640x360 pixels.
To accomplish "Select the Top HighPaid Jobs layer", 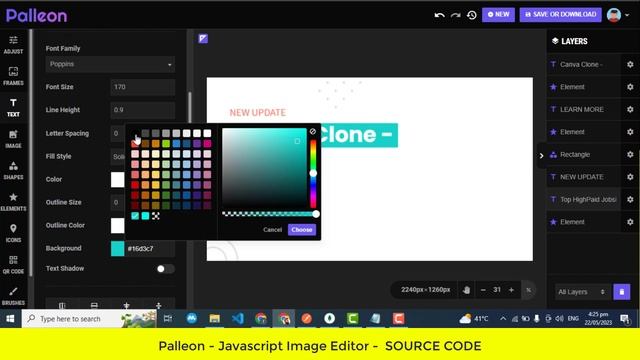I will click(x=584, y=200).
